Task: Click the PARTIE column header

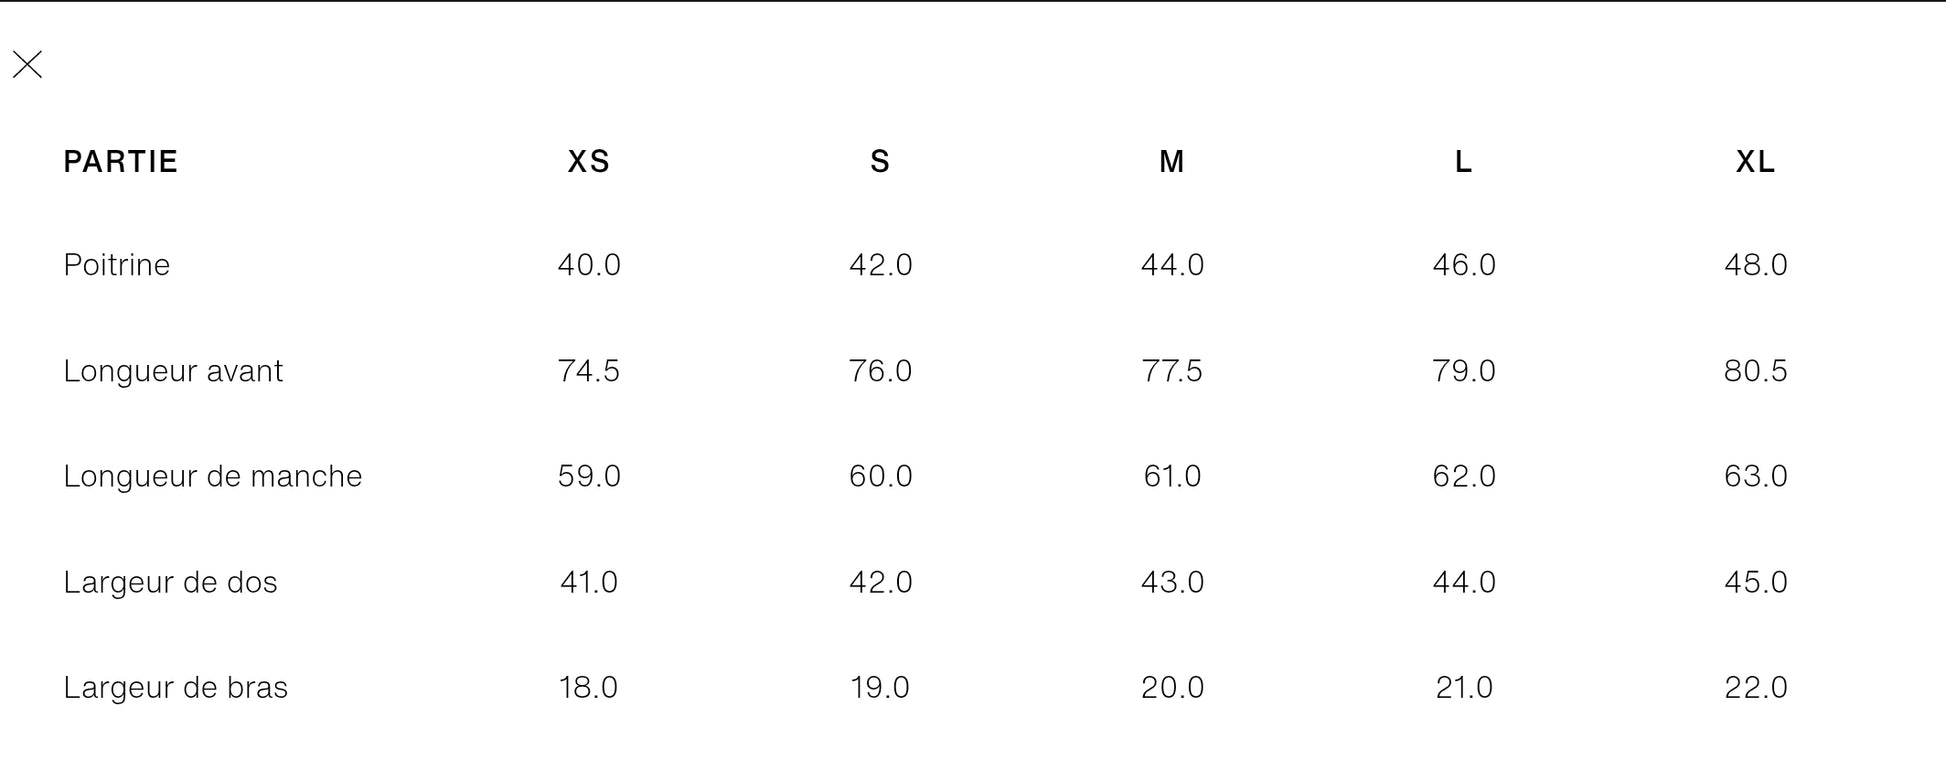Action: 121,162
